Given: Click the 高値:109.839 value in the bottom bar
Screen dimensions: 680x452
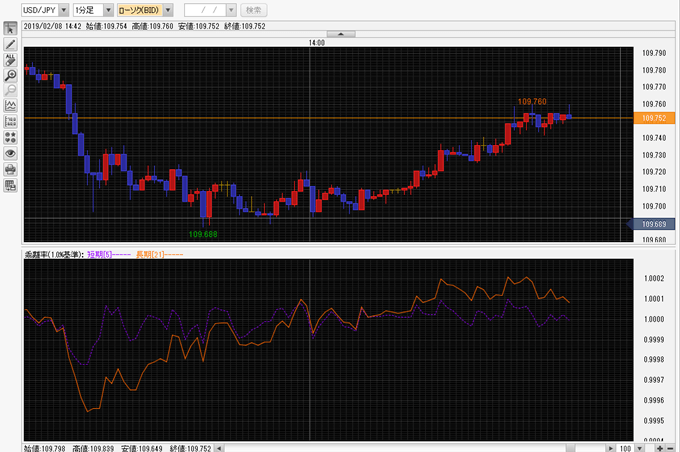Looking at the screenshot, I should click(x=93, y=448).
